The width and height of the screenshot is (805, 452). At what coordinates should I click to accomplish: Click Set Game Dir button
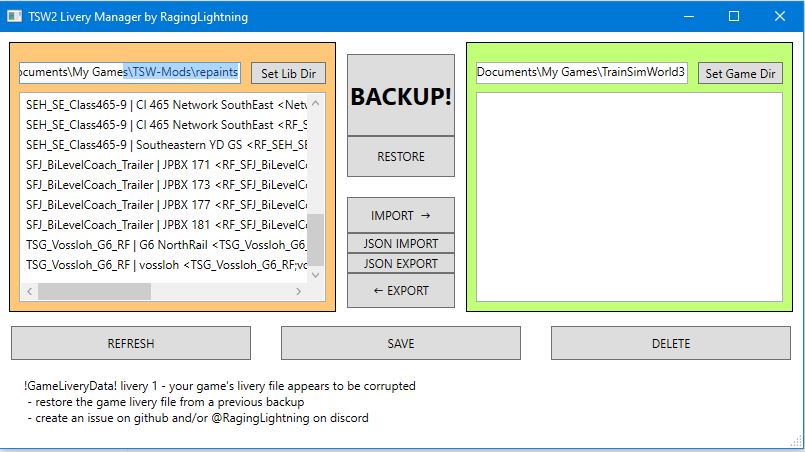[740, 73]
